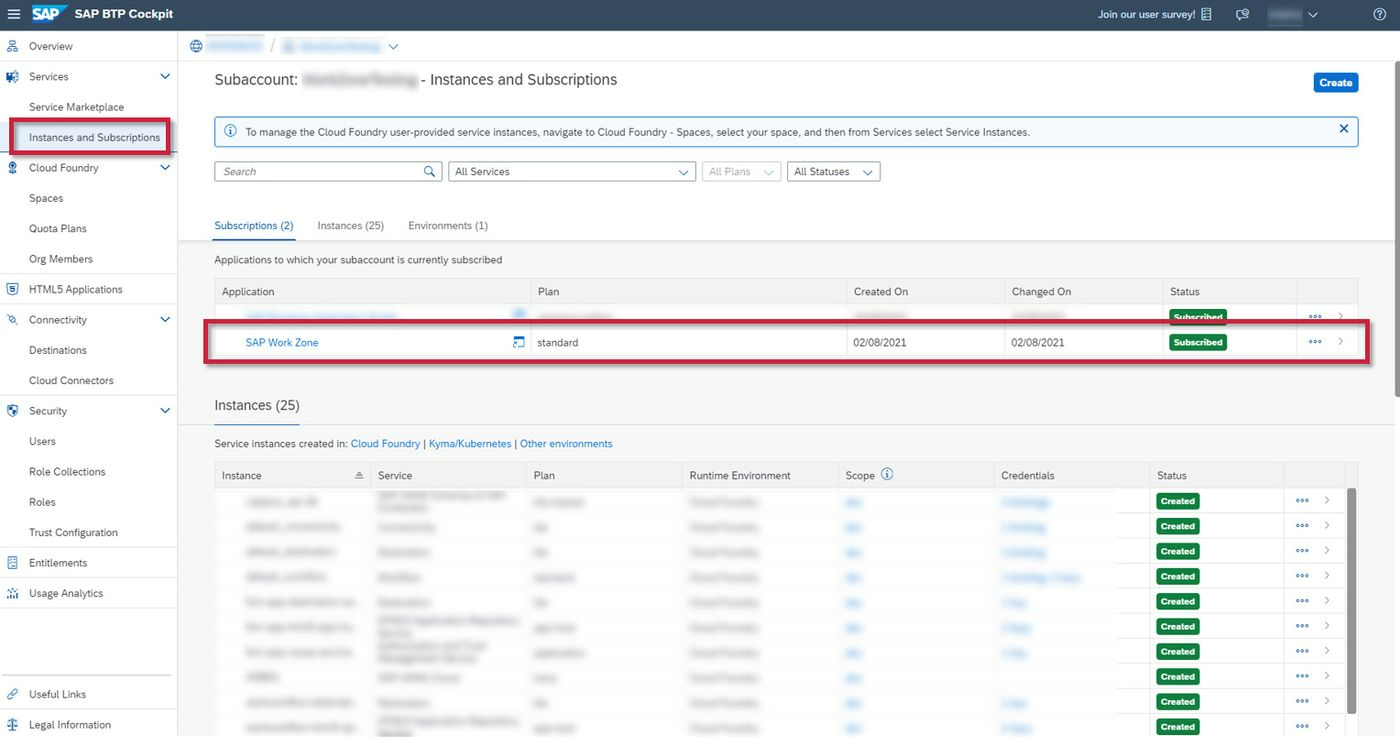This screenshot has height=737, width=1400.
Task: Switch to the Instances (25) tab
Action: click(x=351, y=226)
